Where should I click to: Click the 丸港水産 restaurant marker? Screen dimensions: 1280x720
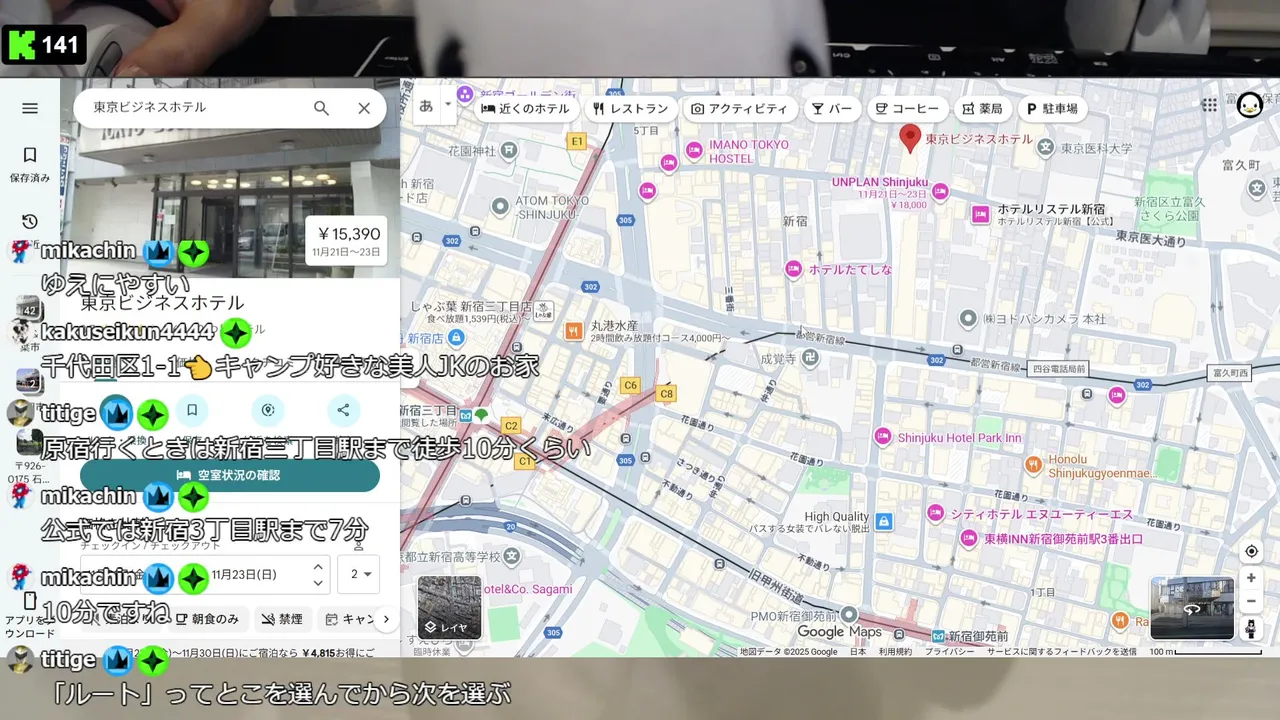[573, 330]
